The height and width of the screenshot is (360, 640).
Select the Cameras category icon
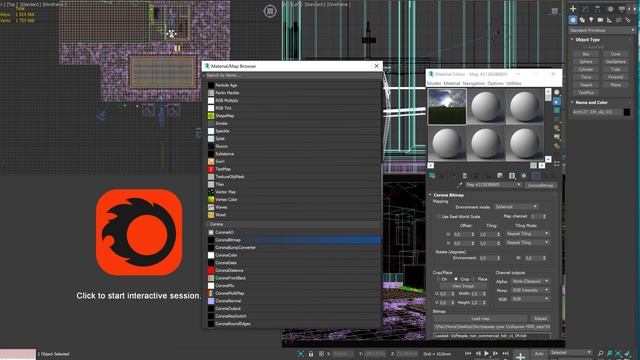pyautogui.click(x=600, y=20)
